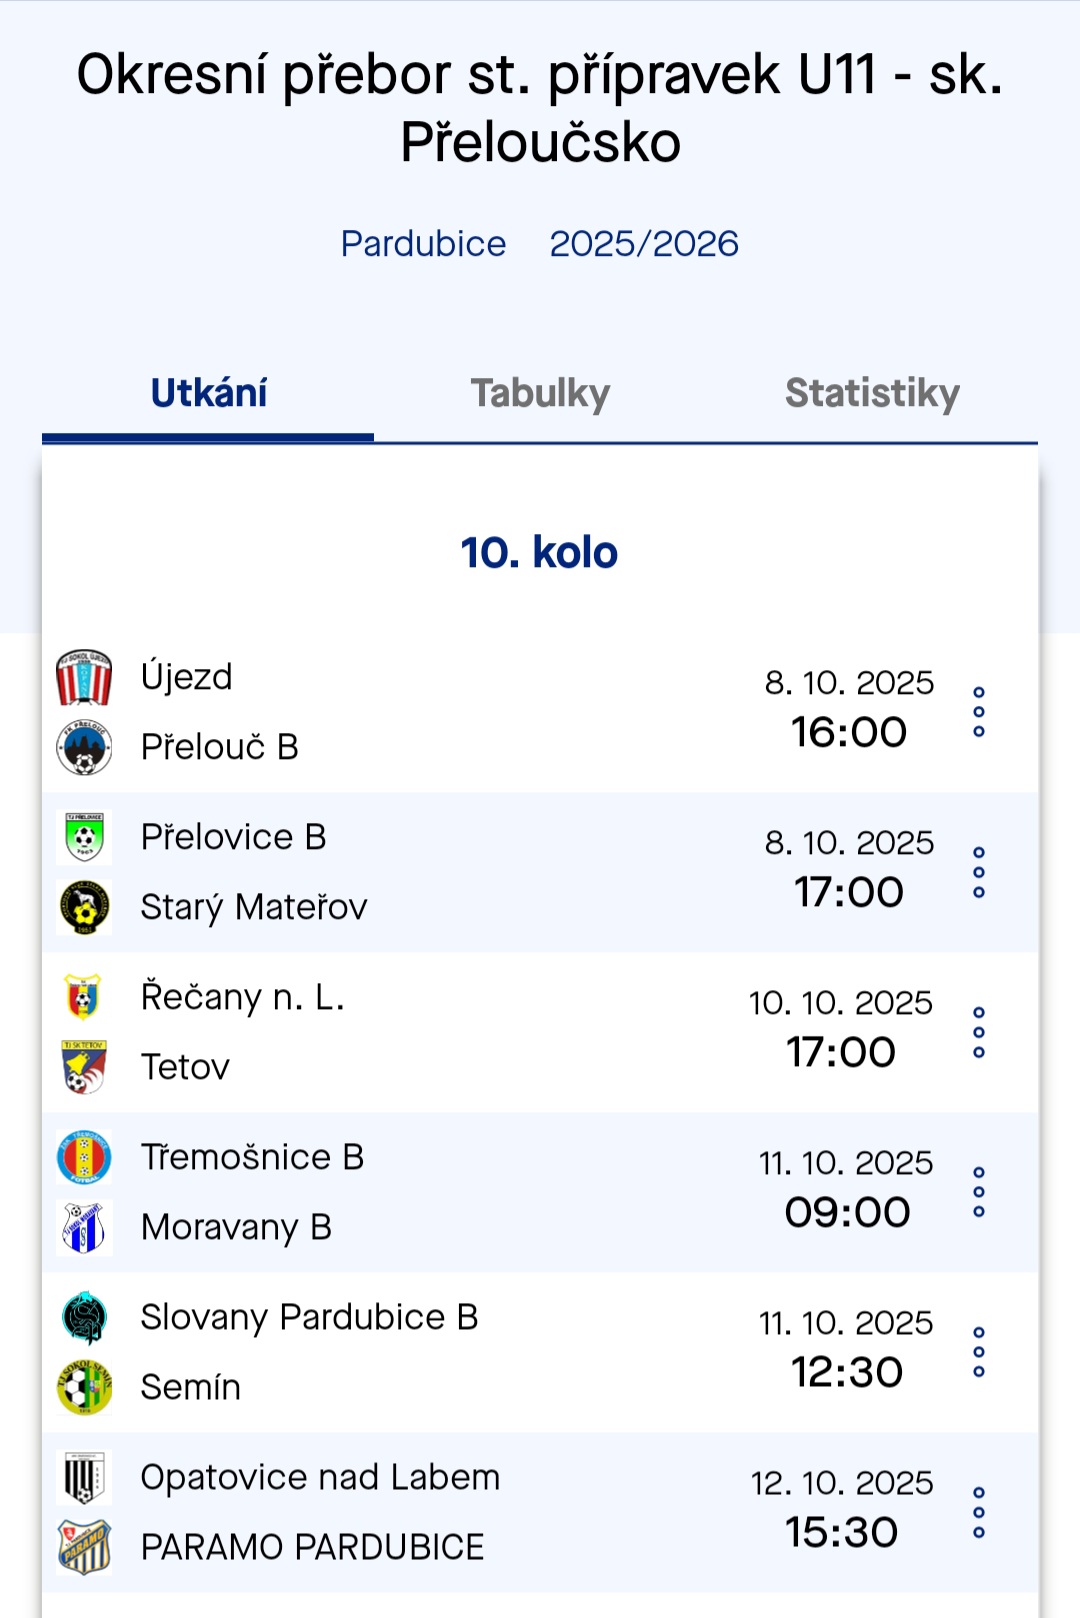This screenshot has width=1080, height=1618.
Task: Open more options for Opatovice vs PARAMO match
Action: [x=979, y=1512]
